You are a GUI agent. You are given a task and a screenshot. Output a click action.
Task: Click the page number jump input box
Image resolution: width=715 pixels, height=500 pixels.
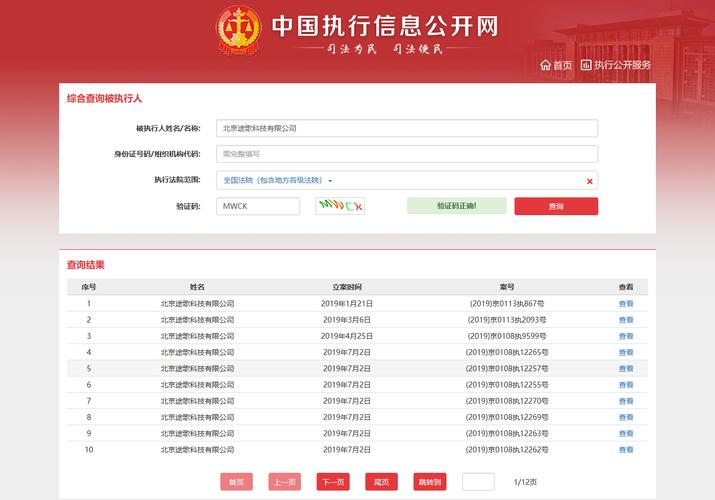[x=478, y=482]
